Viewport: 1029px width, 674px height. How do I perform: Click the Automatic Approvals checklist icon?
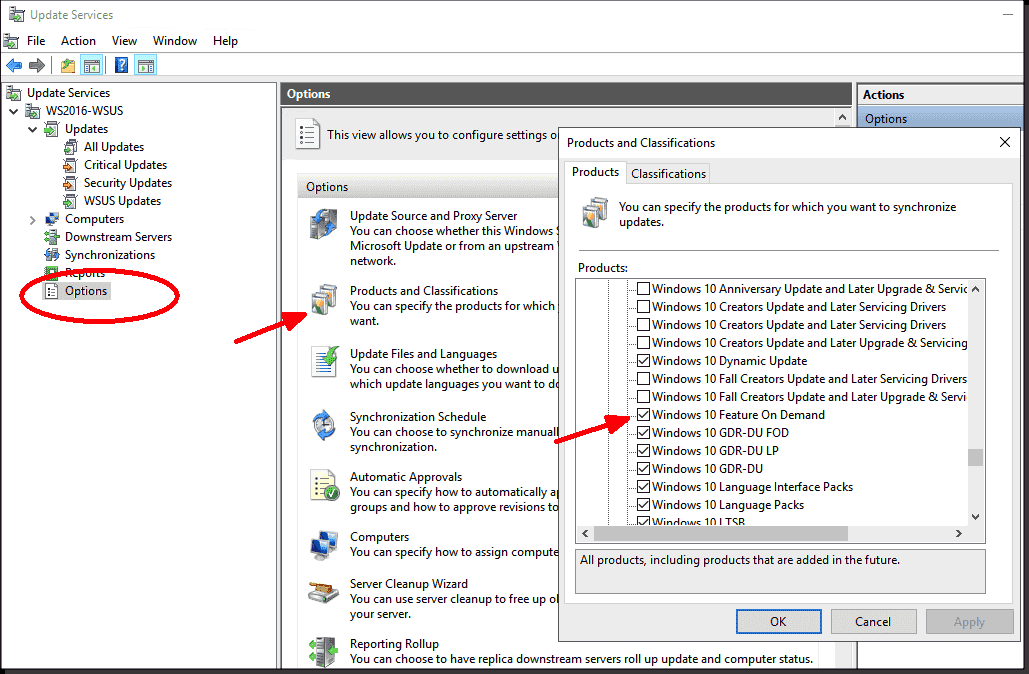coord(324,485)
